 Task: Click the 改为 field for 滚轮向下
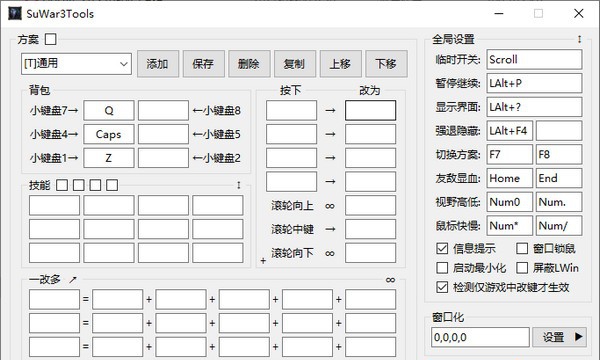[x=370, y=253]
